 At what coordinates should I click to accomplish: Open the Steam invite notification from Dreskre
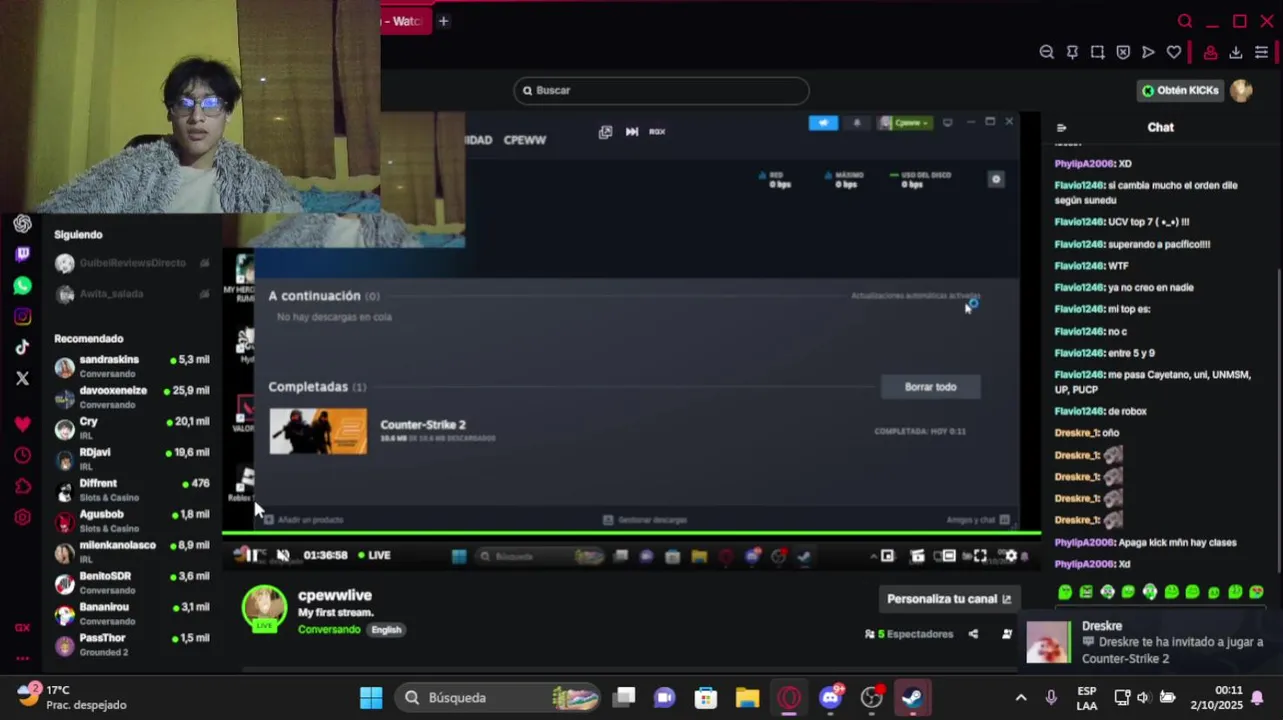[x=1149, y=642]
